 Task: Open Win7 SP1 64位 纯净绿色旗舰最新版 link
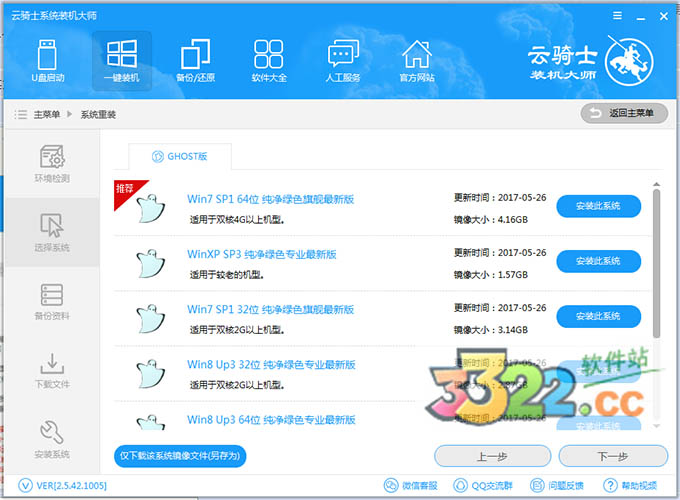(x=271, y=199)
